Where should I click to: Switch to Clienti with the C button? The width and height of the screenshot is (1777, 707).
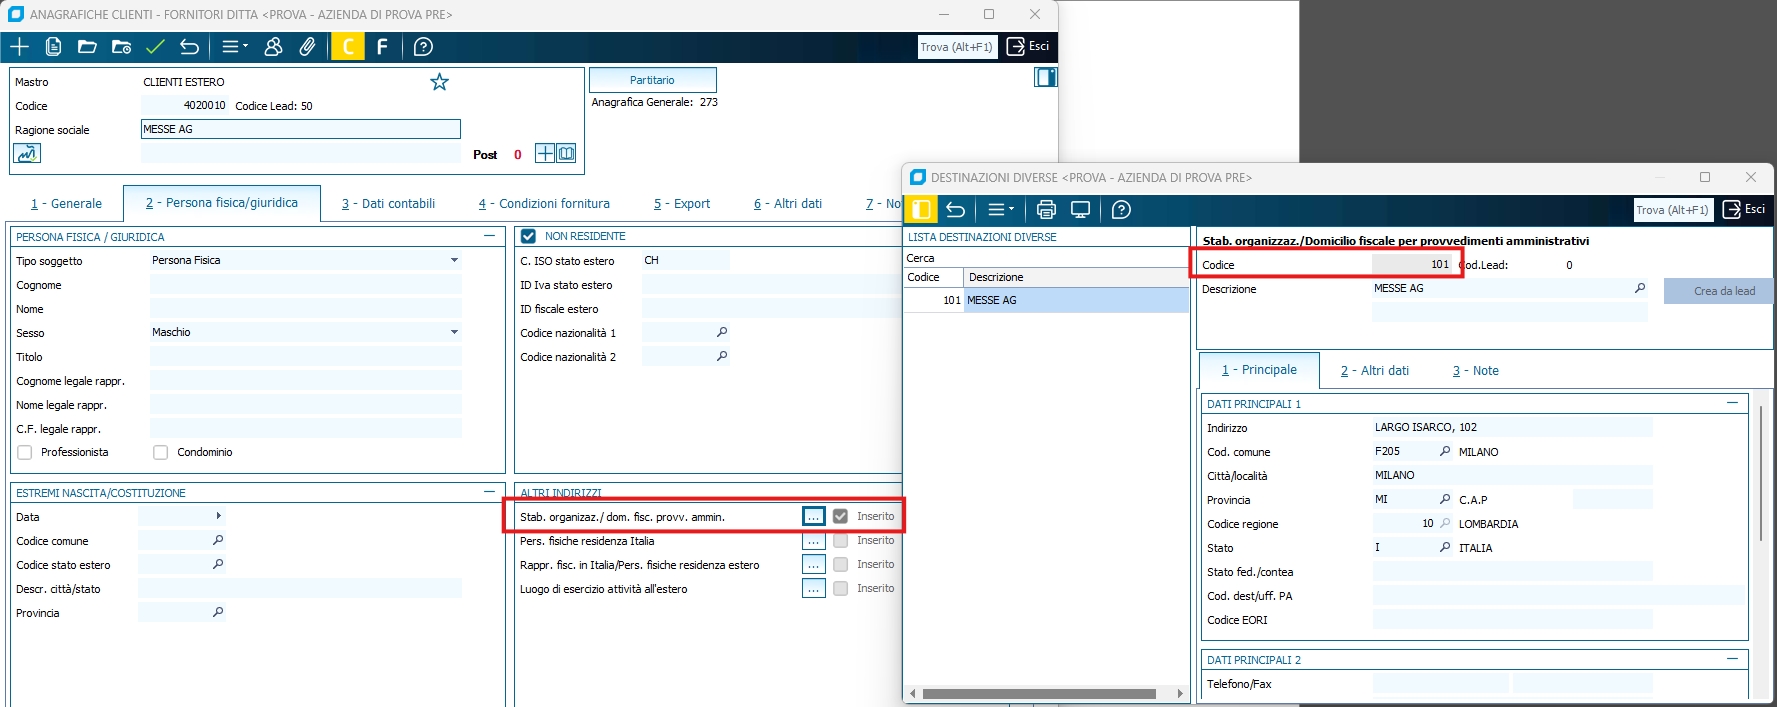pos(348,47)
